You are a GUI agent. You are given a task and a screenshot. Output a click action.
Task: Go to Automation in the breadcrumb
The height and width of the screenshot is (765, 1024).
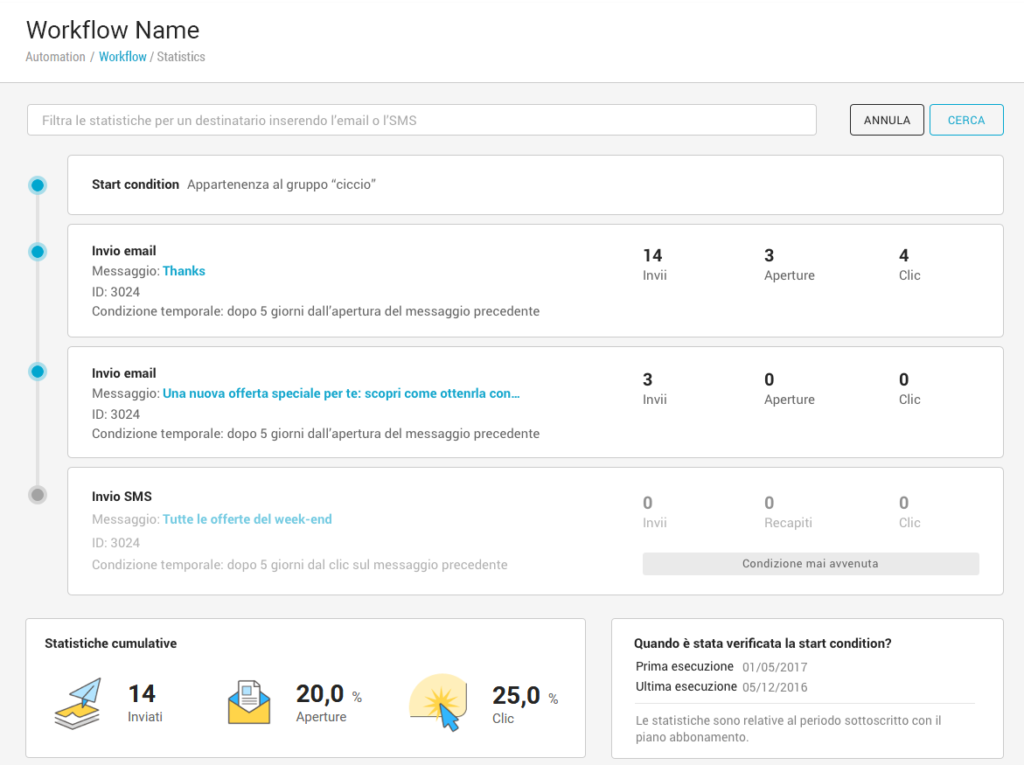55,57
